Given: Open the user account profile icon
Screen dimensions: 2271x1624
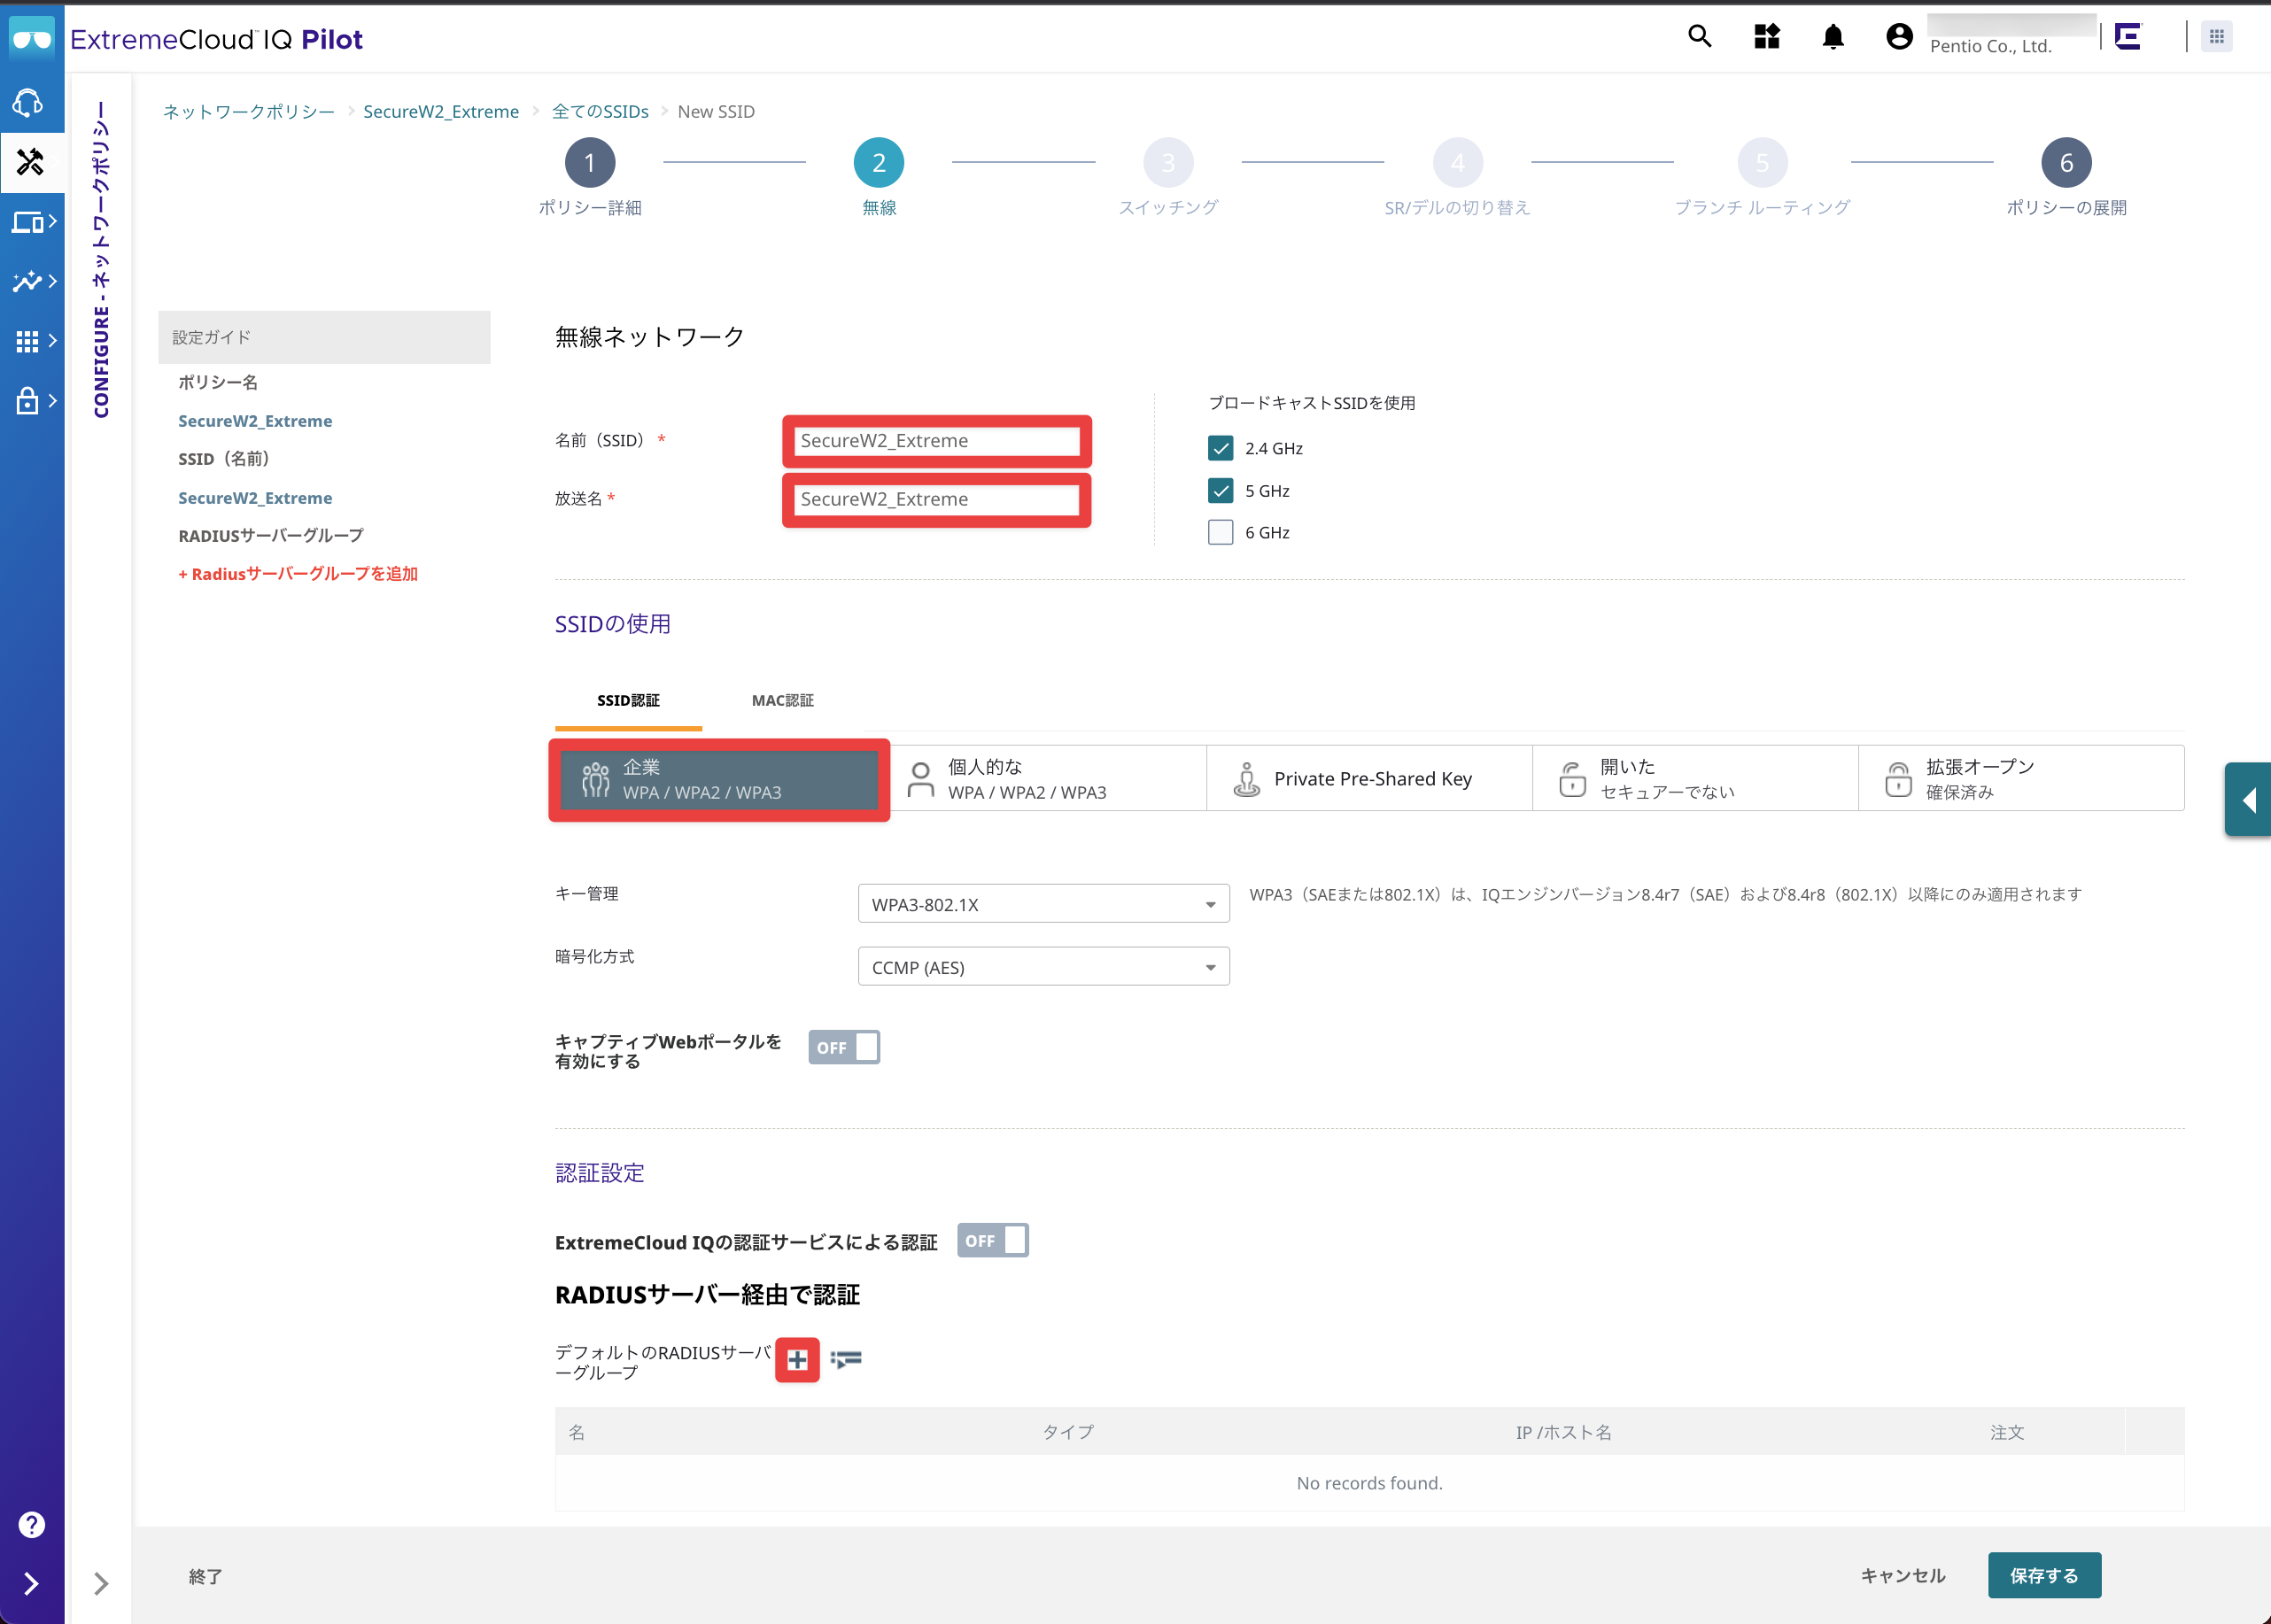Looking at the screenshot, I should (x=1899, y=37).
